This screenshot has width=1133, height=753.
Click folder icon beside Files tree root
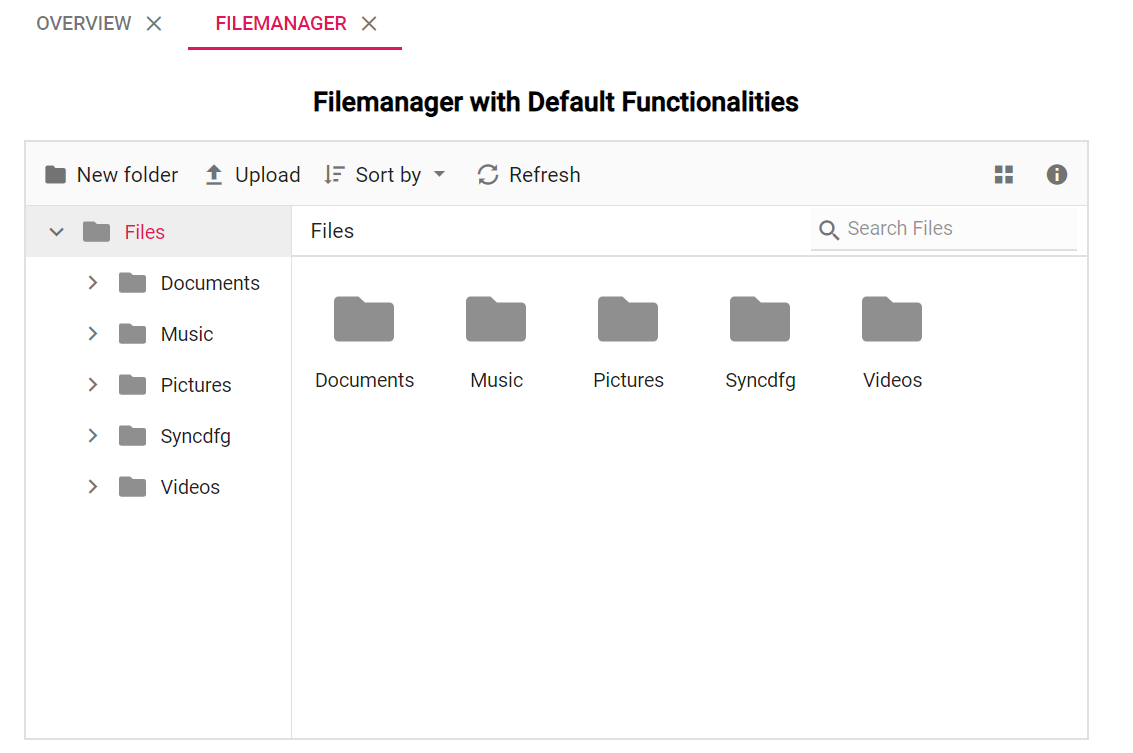click(96, 232)
